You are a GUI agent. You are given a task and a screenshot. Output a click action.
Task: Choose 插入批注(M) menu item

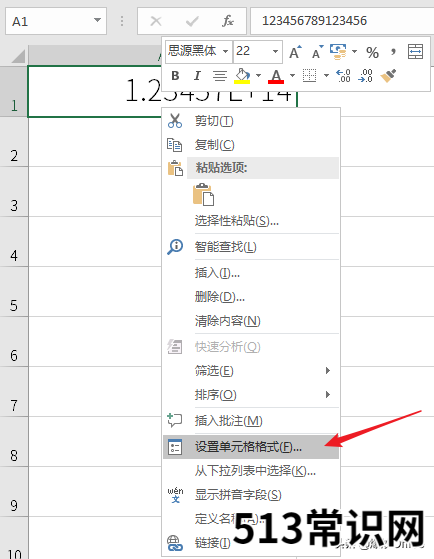coord(251,421)
